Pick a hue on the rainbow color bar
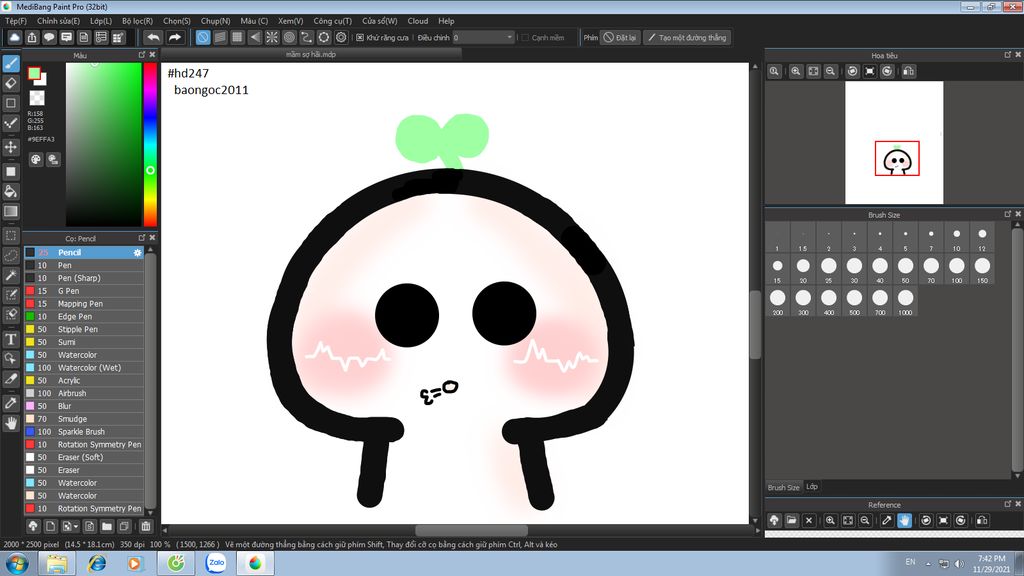 pos(150,145)
